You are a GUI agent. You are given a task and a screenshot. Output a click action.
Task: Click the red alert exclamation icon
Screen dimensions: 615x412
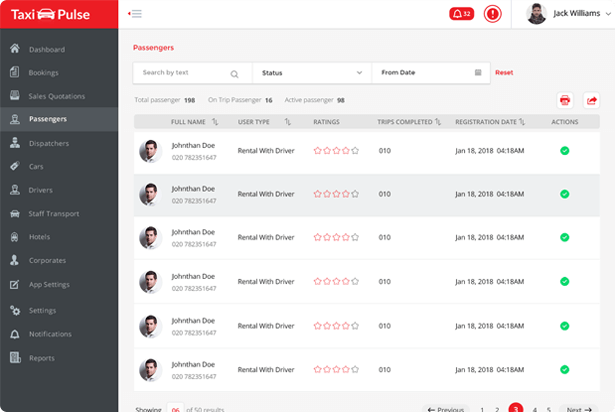492,14
